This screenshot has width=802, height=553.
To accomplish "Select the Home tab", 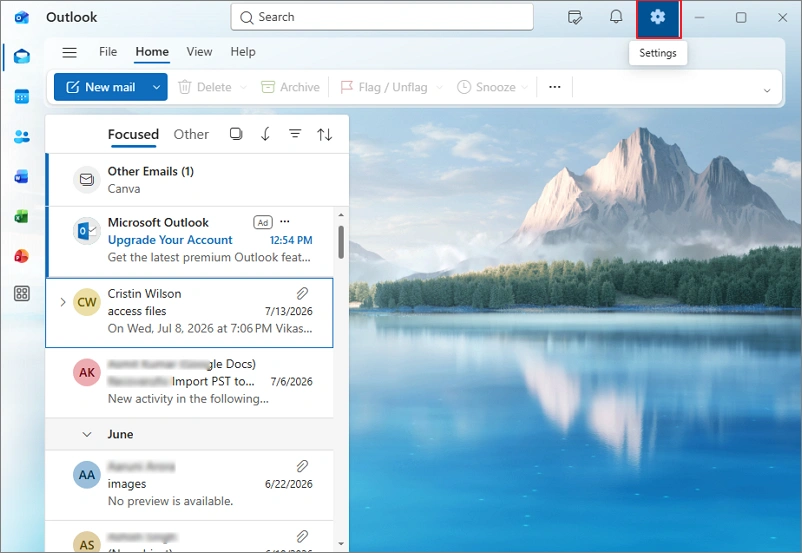I will (152, 52).
